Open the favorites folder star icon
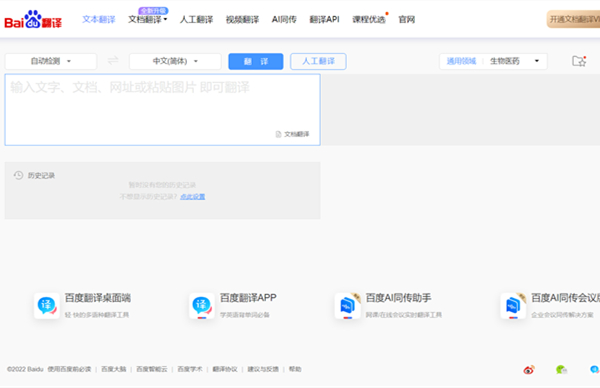Screen dimensions: 600x388 [579, 61]
